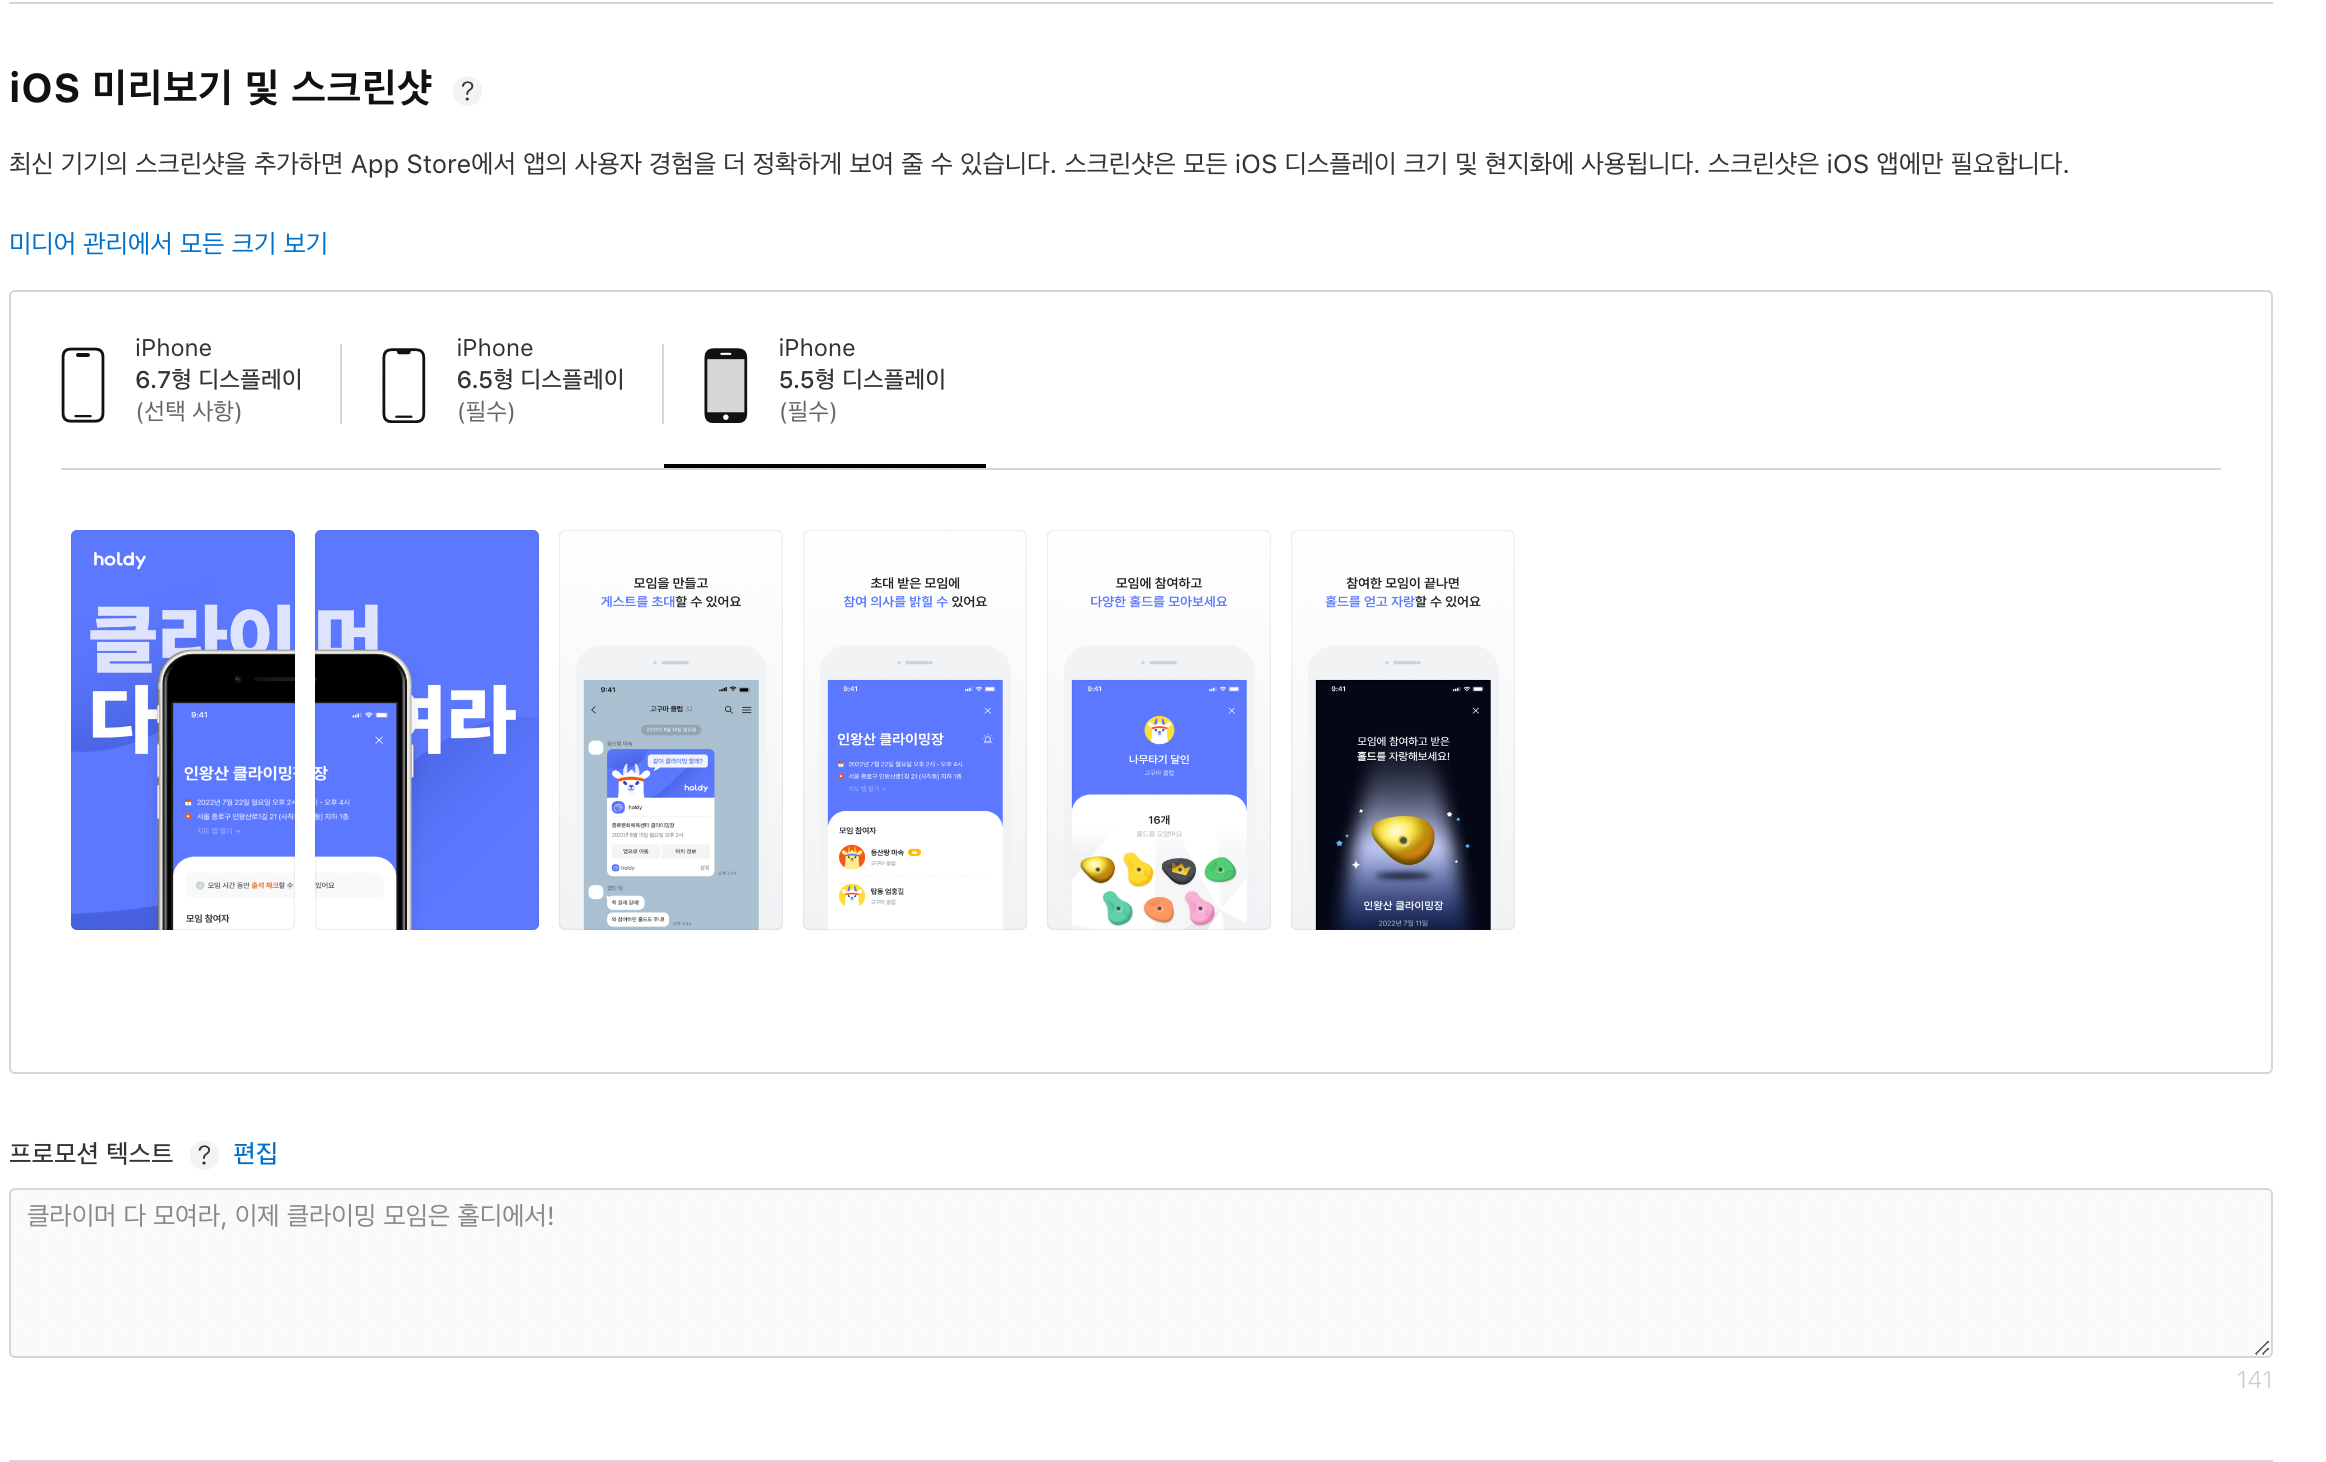Select iPhone 5.5형 디스플레이 tab label

tap(861, 380)
